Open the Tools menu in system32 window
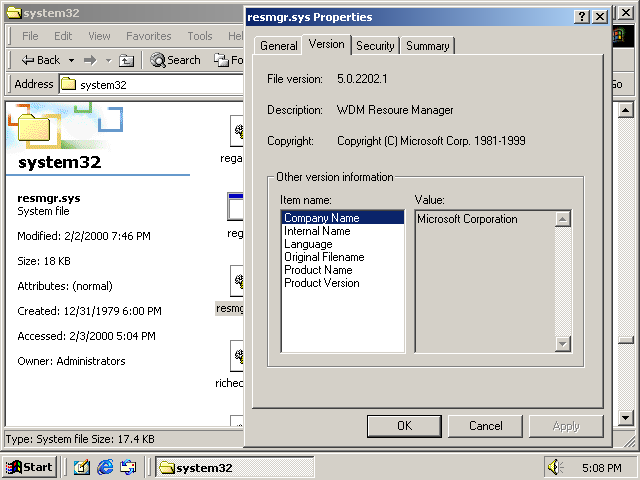This screenshot has width=640, height=480. [200, 36]
